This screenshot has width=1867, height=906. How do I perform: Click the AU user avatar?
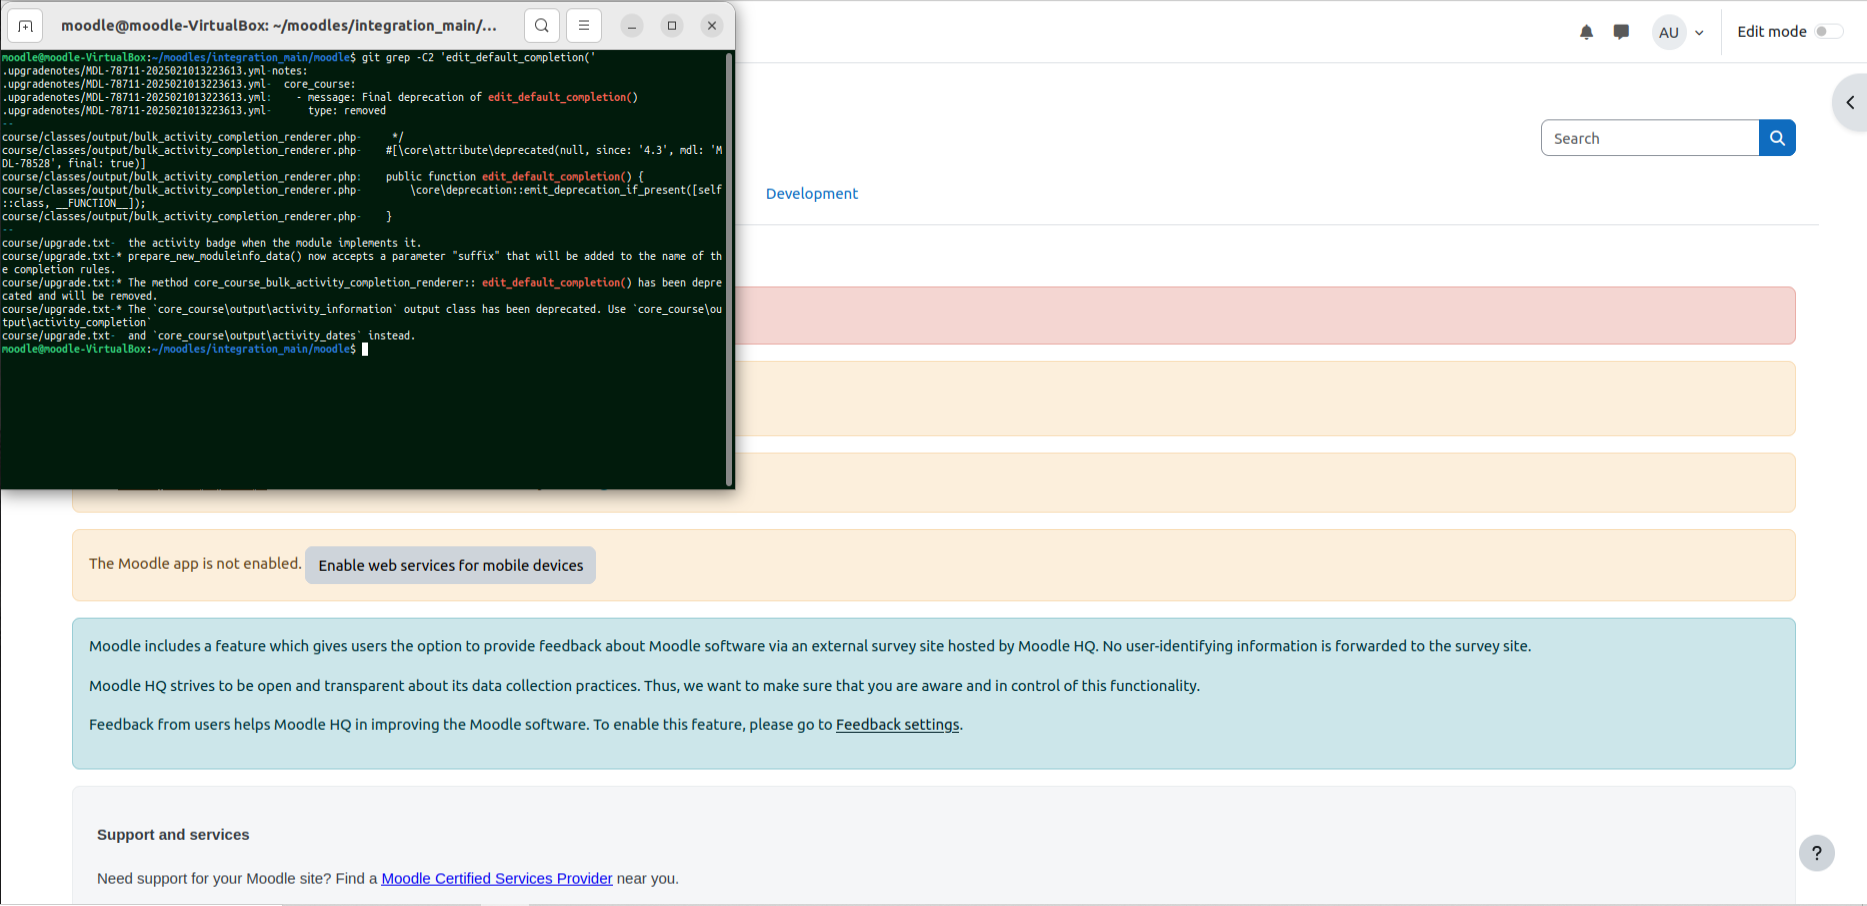[1669, 32]
